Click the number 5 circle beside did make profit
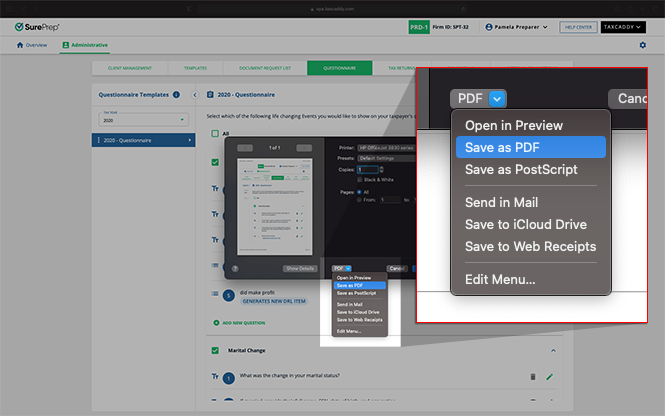The image size is (665, 416). tap(229, 296)
